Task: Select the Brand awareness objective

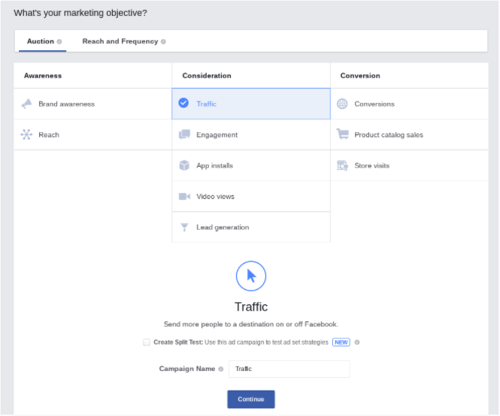Action: pos(93,104)
